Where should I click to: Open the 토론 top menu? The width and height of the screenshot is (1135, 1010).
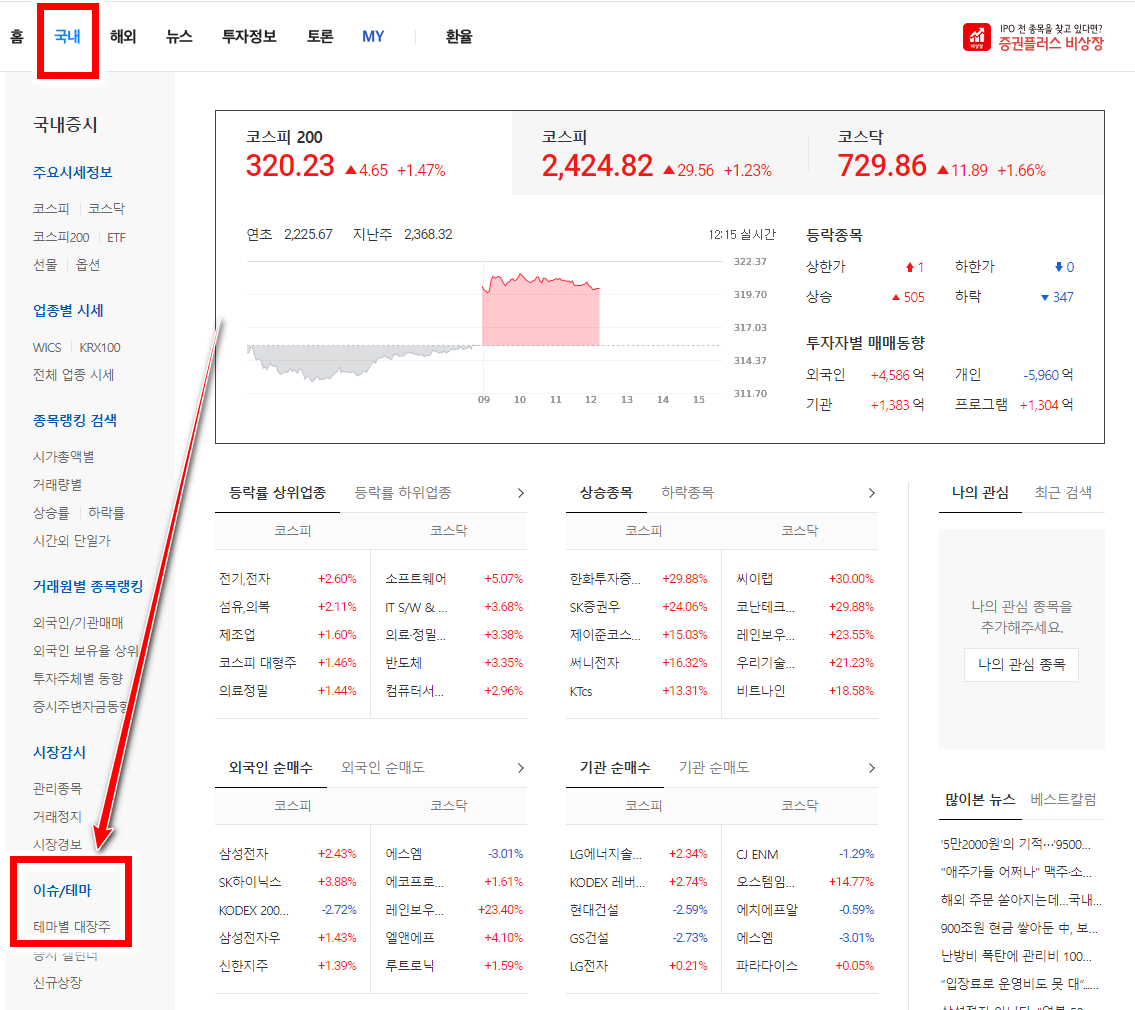(x=320, y=36)
